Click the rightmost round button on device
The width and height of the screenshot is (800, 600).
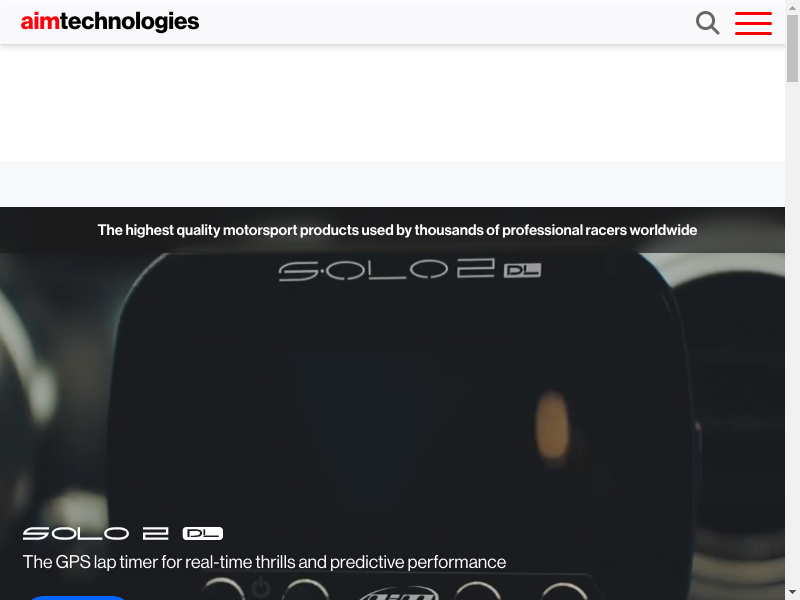[564, 591]
